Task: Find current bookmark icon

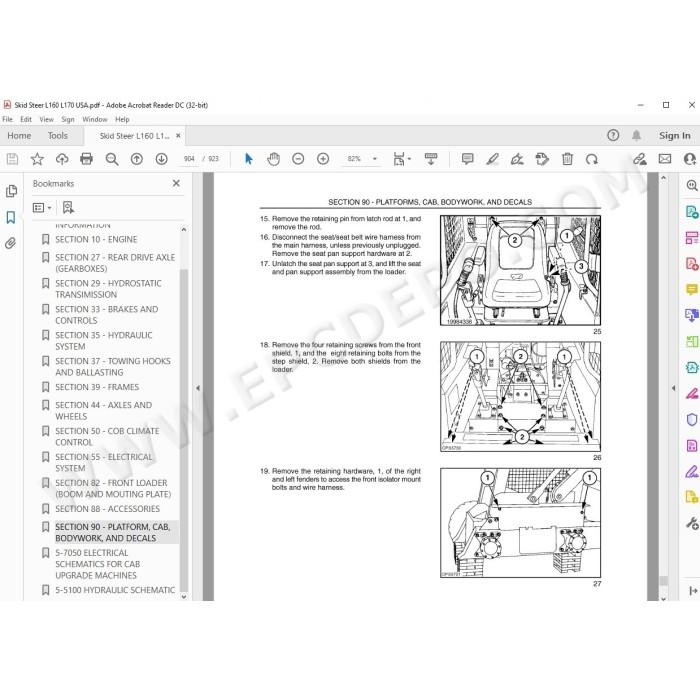Action: point(68,208)
